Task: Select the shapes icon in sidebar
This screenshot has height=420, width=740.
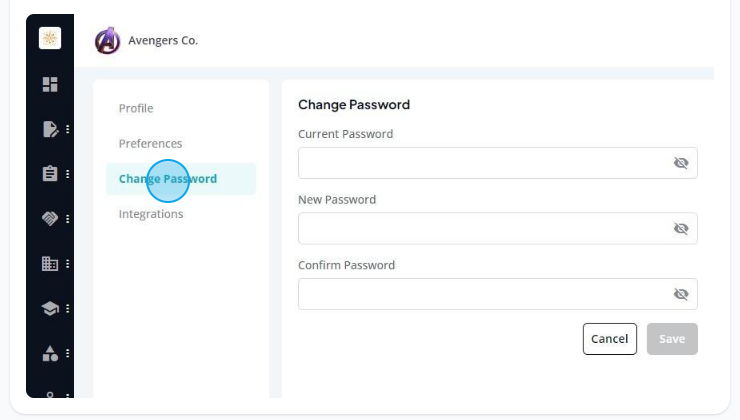Action: (50, 353)
